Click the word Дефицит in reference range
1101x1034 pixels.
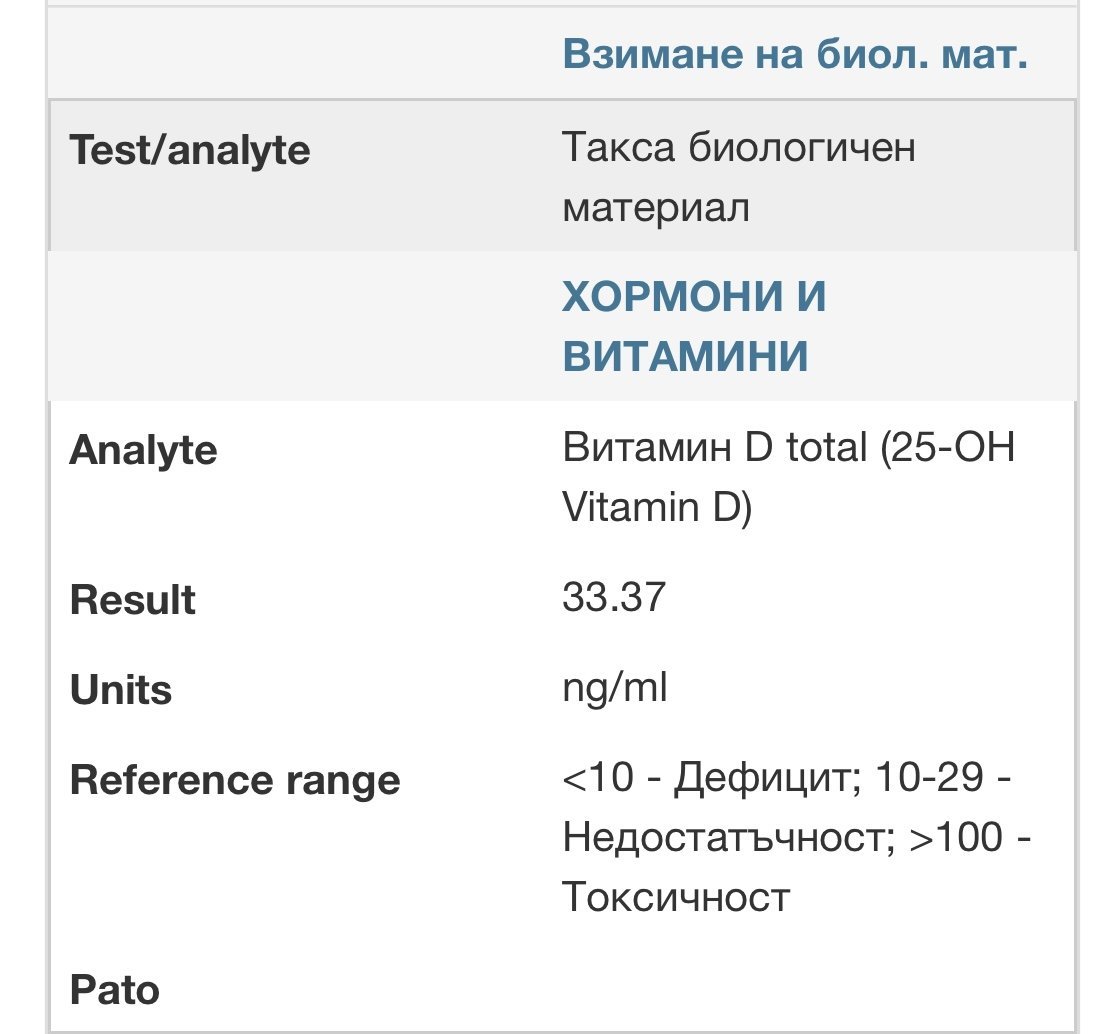click(x=759, y=778)
